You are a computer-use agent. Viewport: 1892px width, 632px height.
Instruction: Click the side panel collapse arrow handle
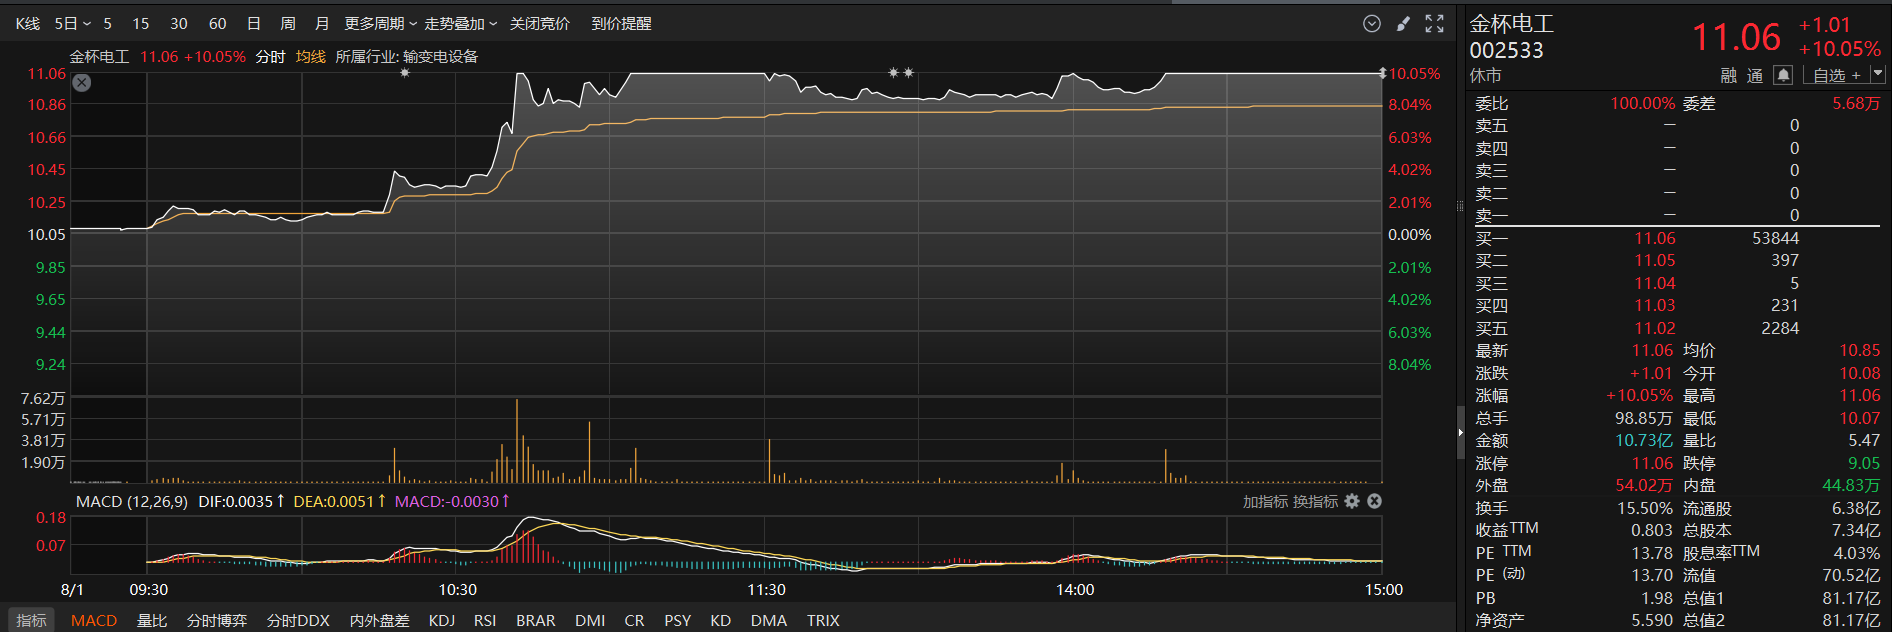click(x=1460, y=432)
